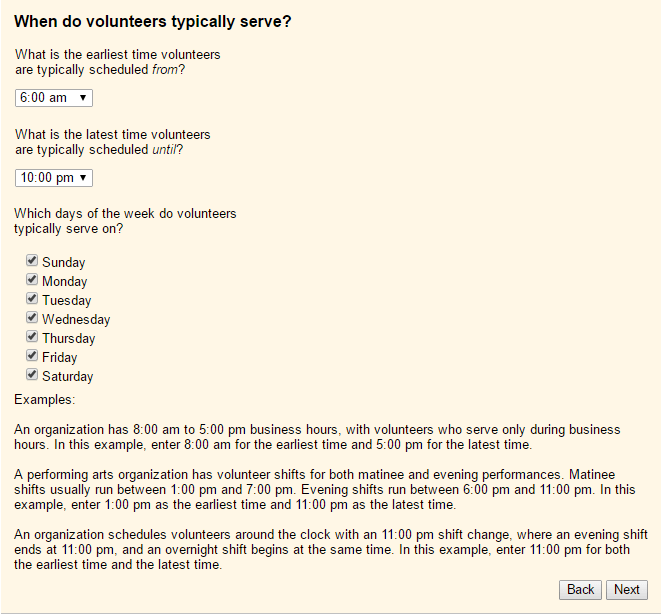This screenshot has width=661, height=614.
Task: Go back with the Back button
Action: pos(581,589)
